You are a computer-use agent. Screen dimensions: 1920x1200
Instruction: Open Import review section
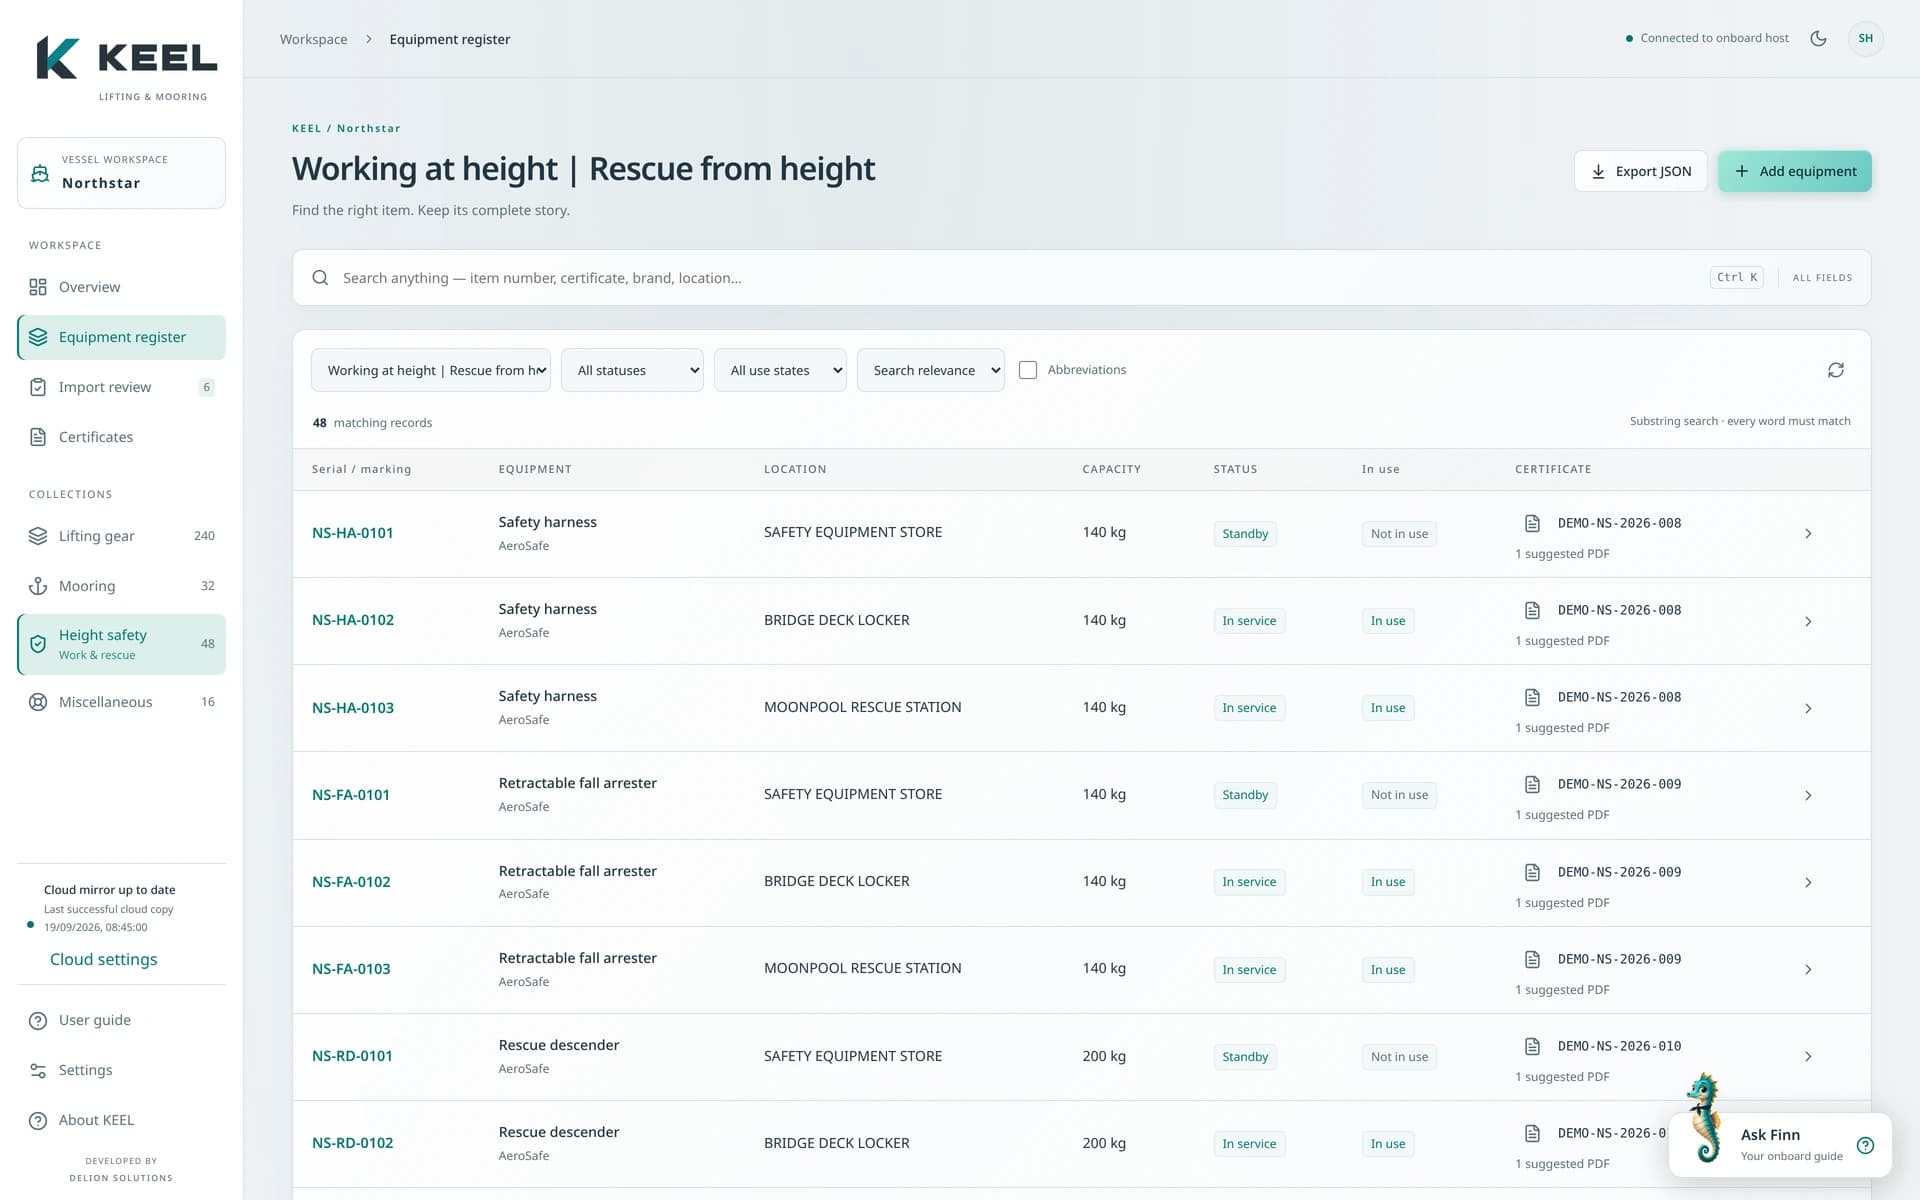pyautogui.click(x=121, y=387)
